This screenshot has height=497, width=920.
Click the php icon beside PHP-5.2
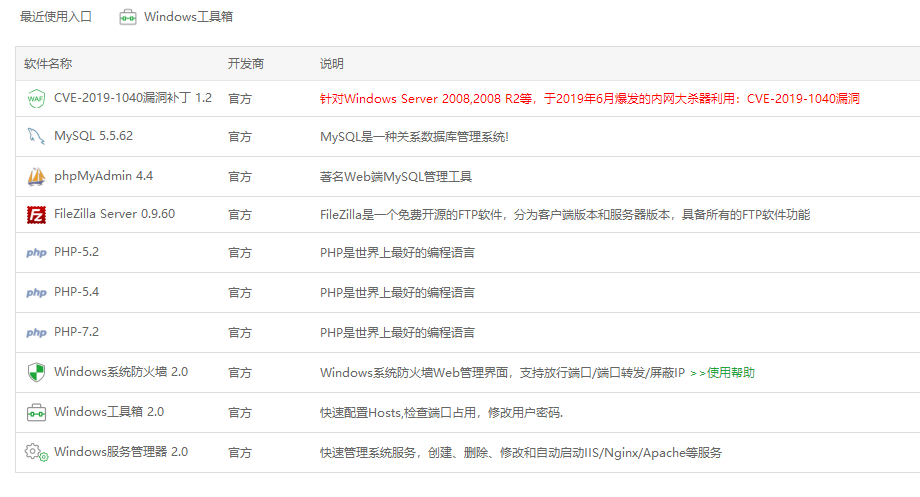(x=36, y=253)
